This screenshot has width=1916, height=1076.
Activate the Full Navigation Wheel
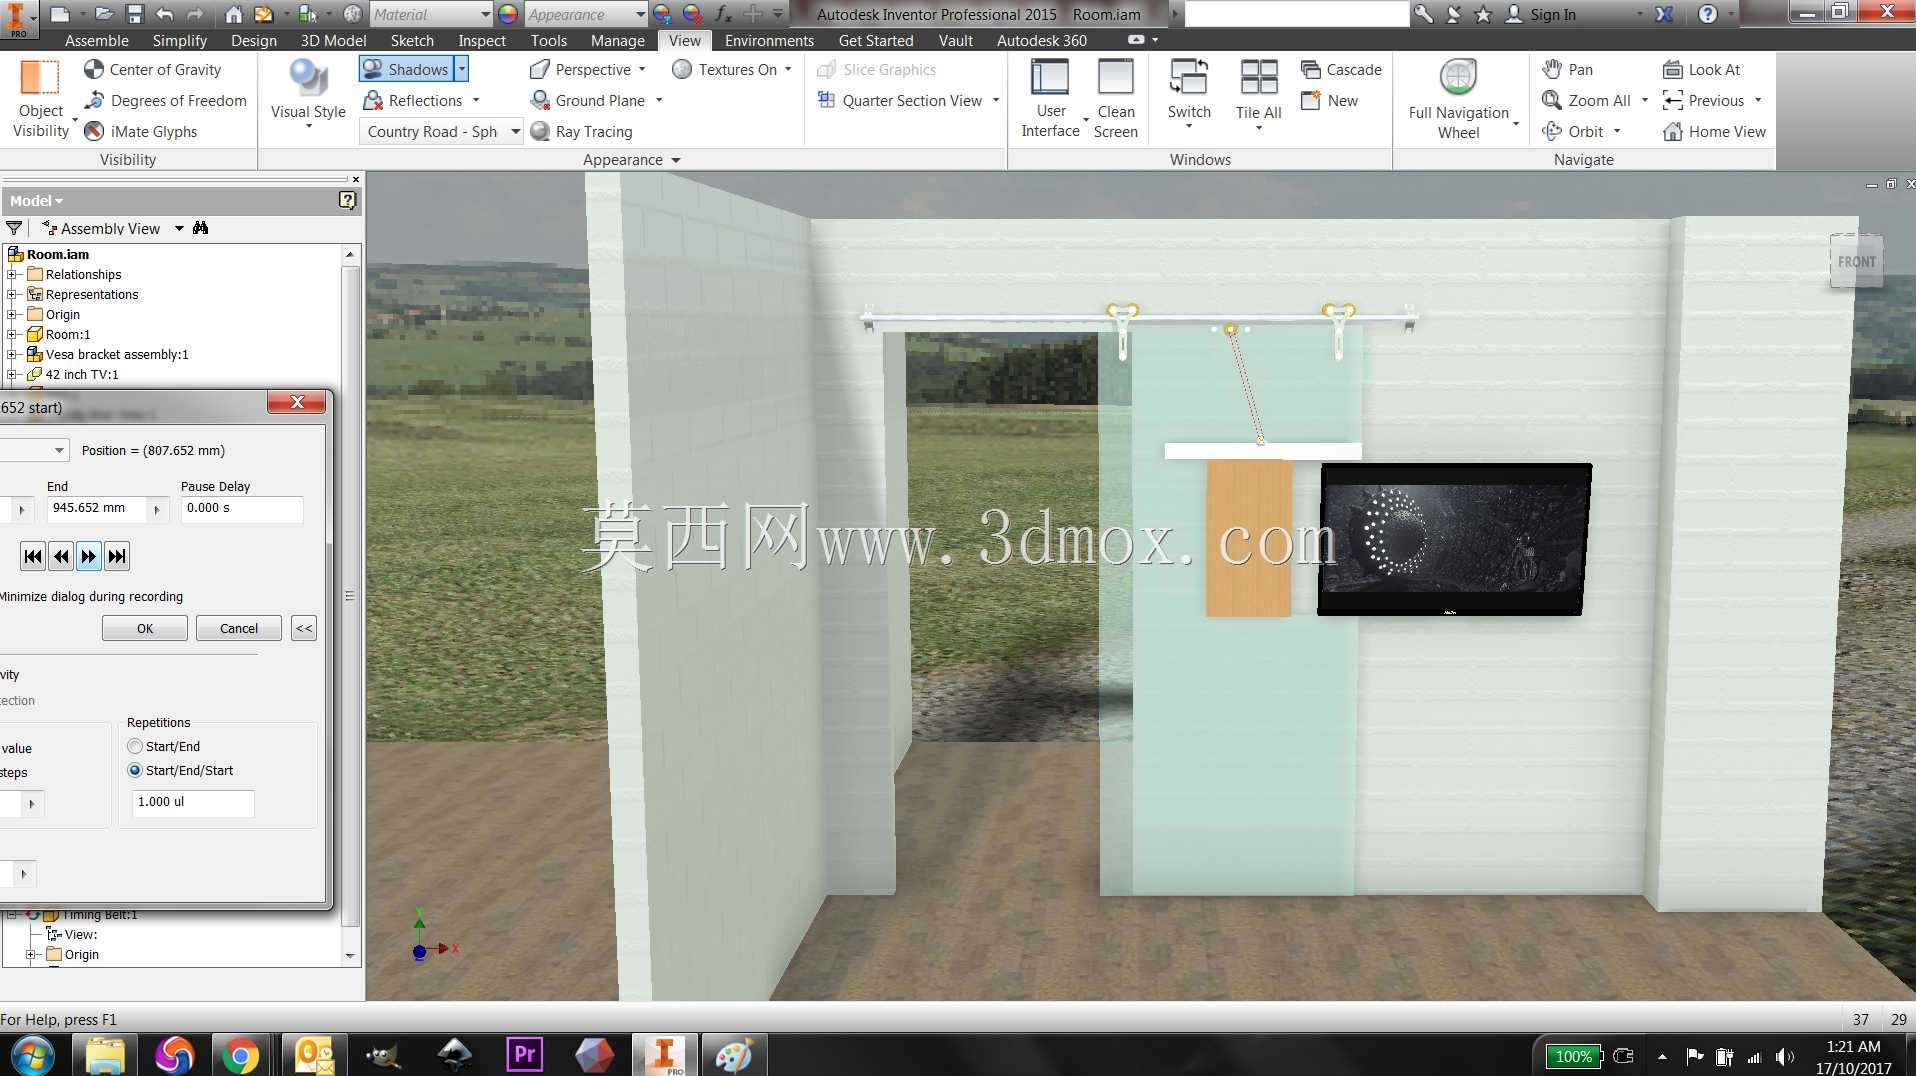[1458, 99]
